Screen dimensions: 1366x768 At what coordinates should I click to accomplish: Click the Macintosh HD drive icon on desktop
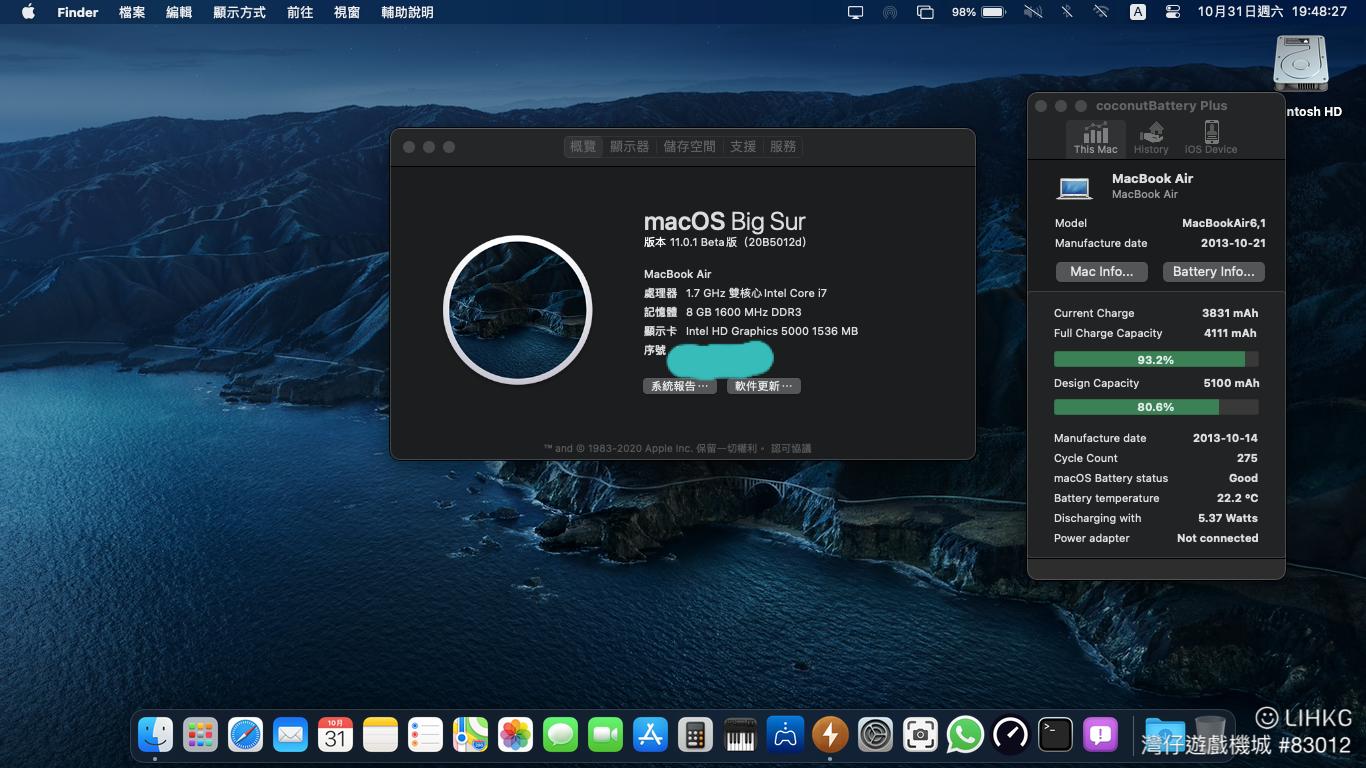click(1300, 65)
